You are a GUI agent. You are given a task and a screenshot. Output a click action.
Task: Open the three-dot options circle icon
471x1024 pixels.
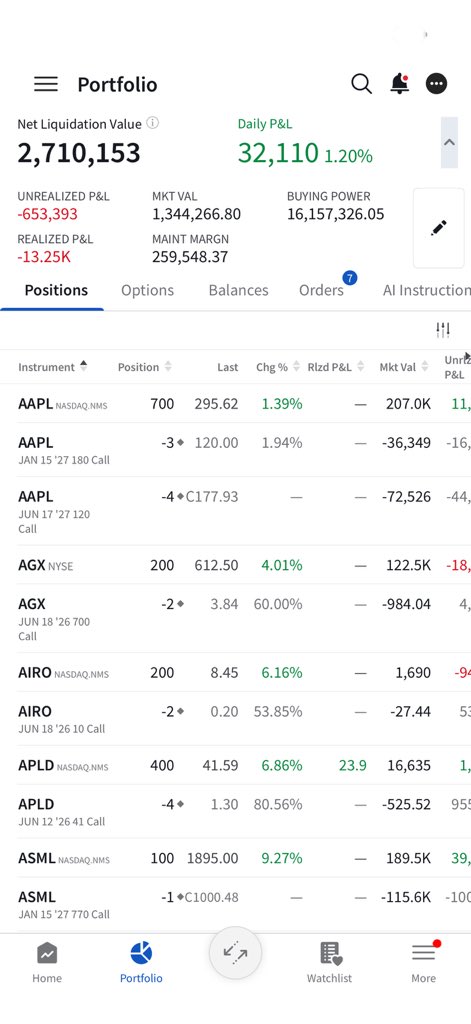436,84
